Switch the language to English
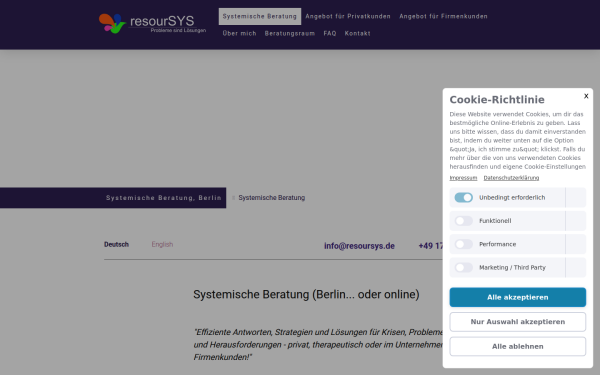Viewport: 600px width, 375px height. 162,245
